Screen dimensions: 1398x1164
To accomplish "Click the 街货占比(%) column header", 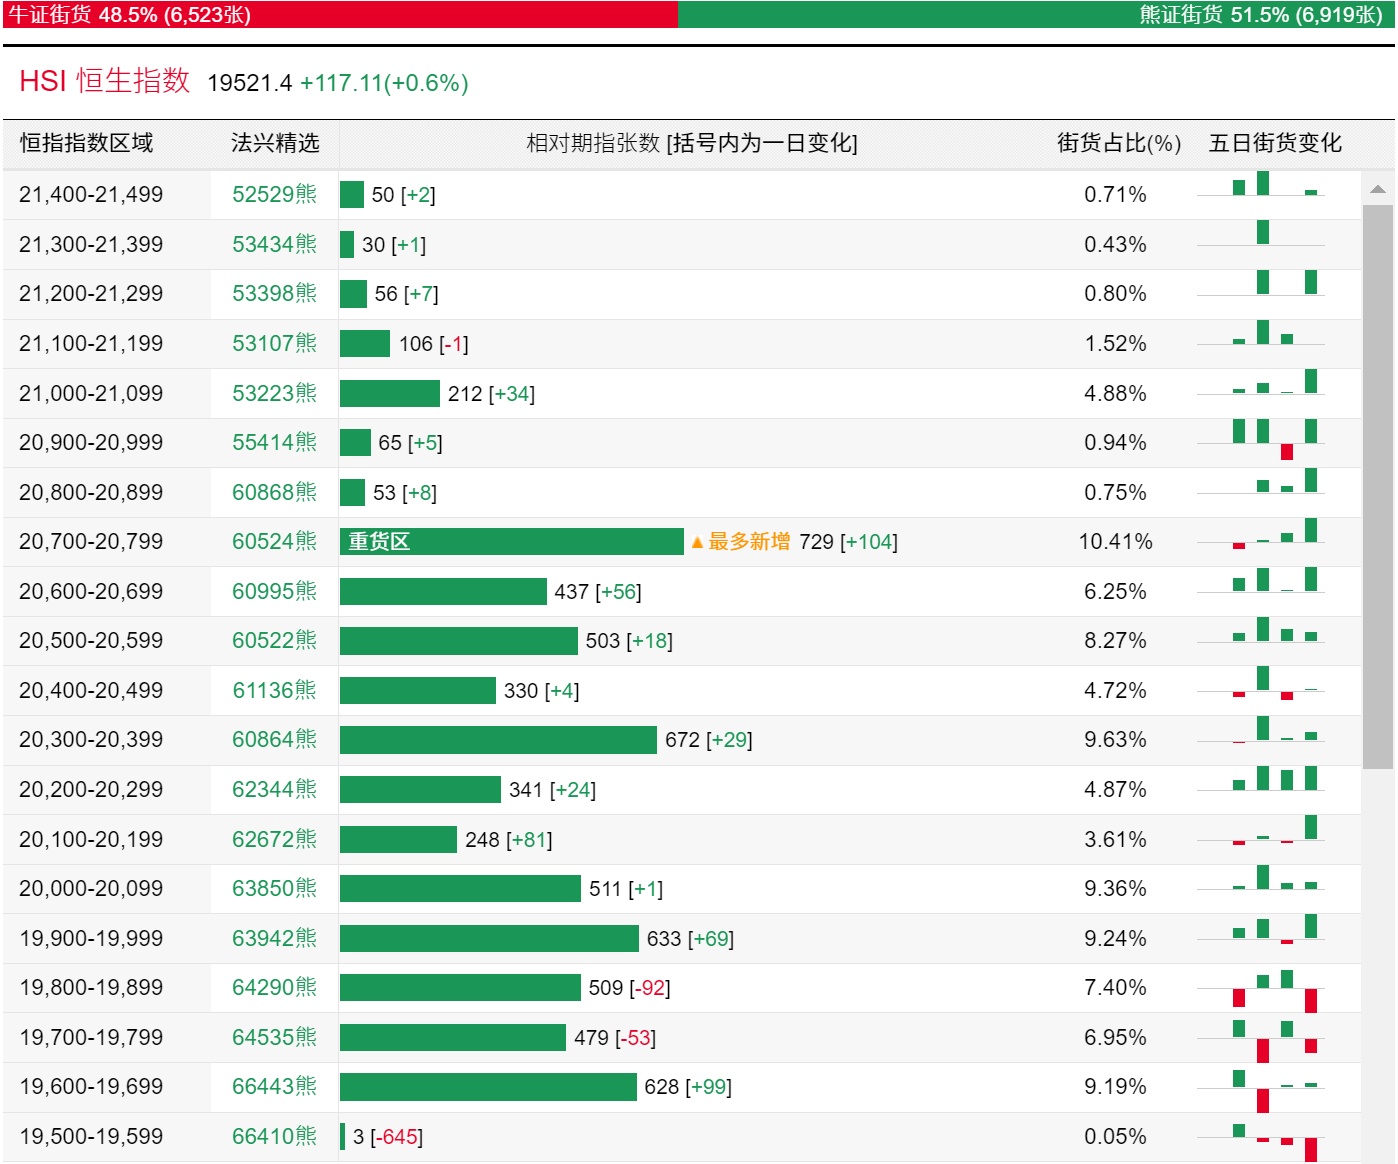I will (x=1118, y=144).
